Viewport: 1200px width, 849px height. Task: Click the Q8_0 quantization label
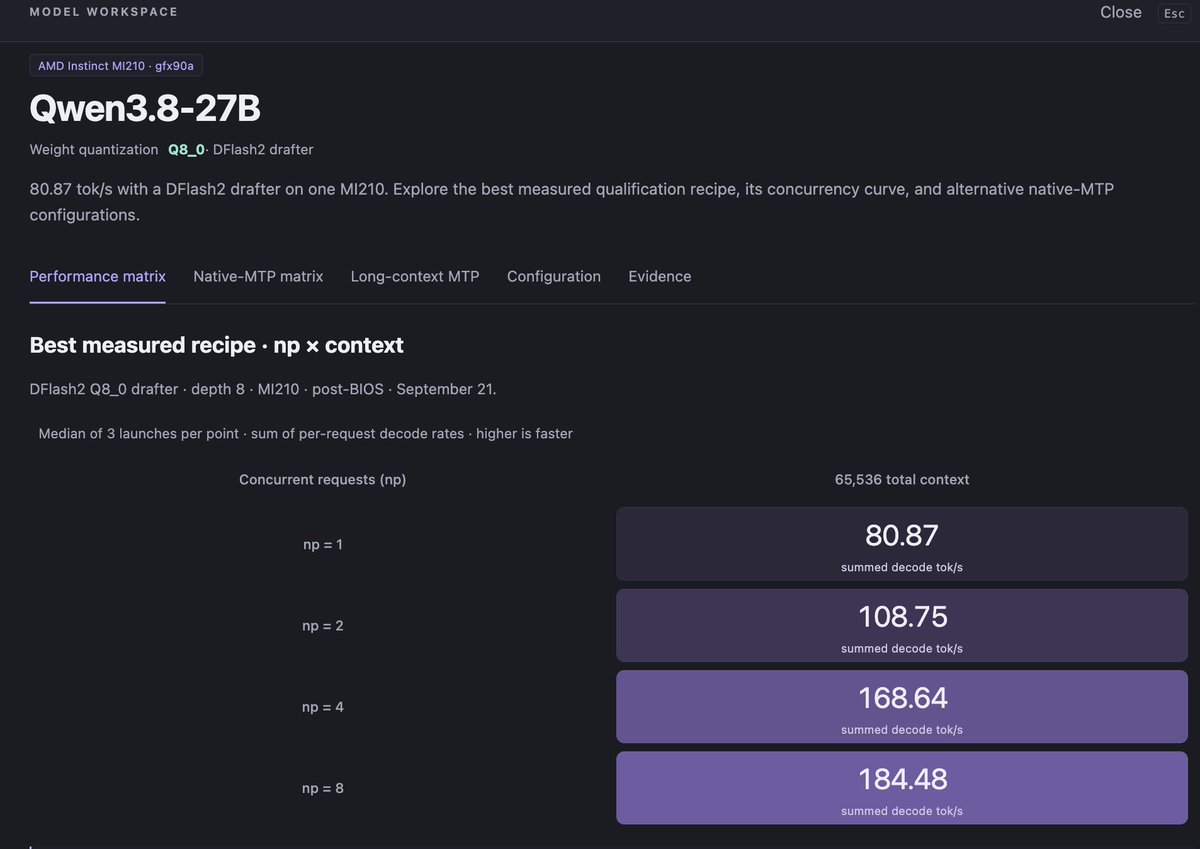(186, 149)
